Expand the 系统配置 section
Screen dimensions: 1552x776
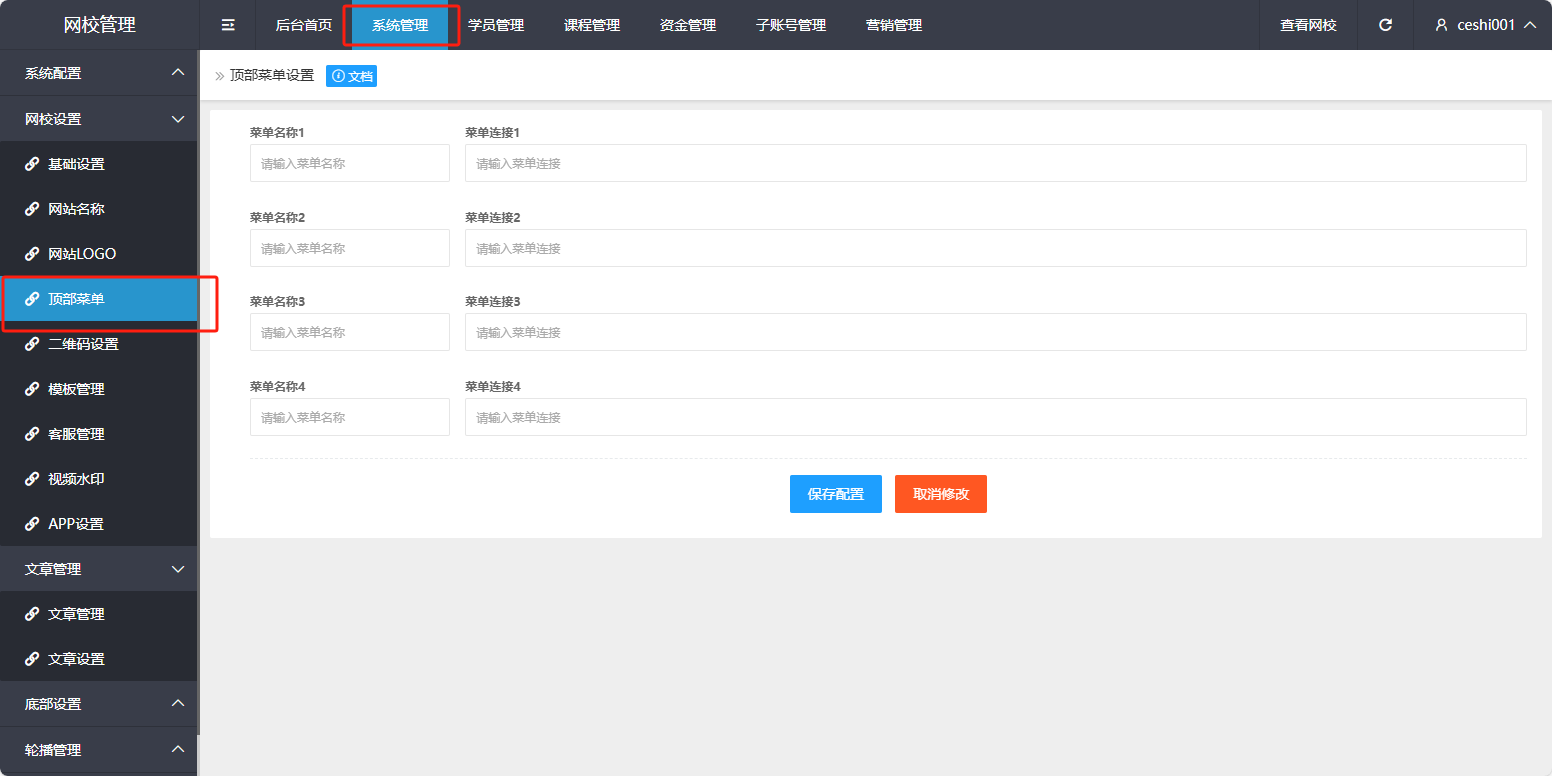click(99, 73)
